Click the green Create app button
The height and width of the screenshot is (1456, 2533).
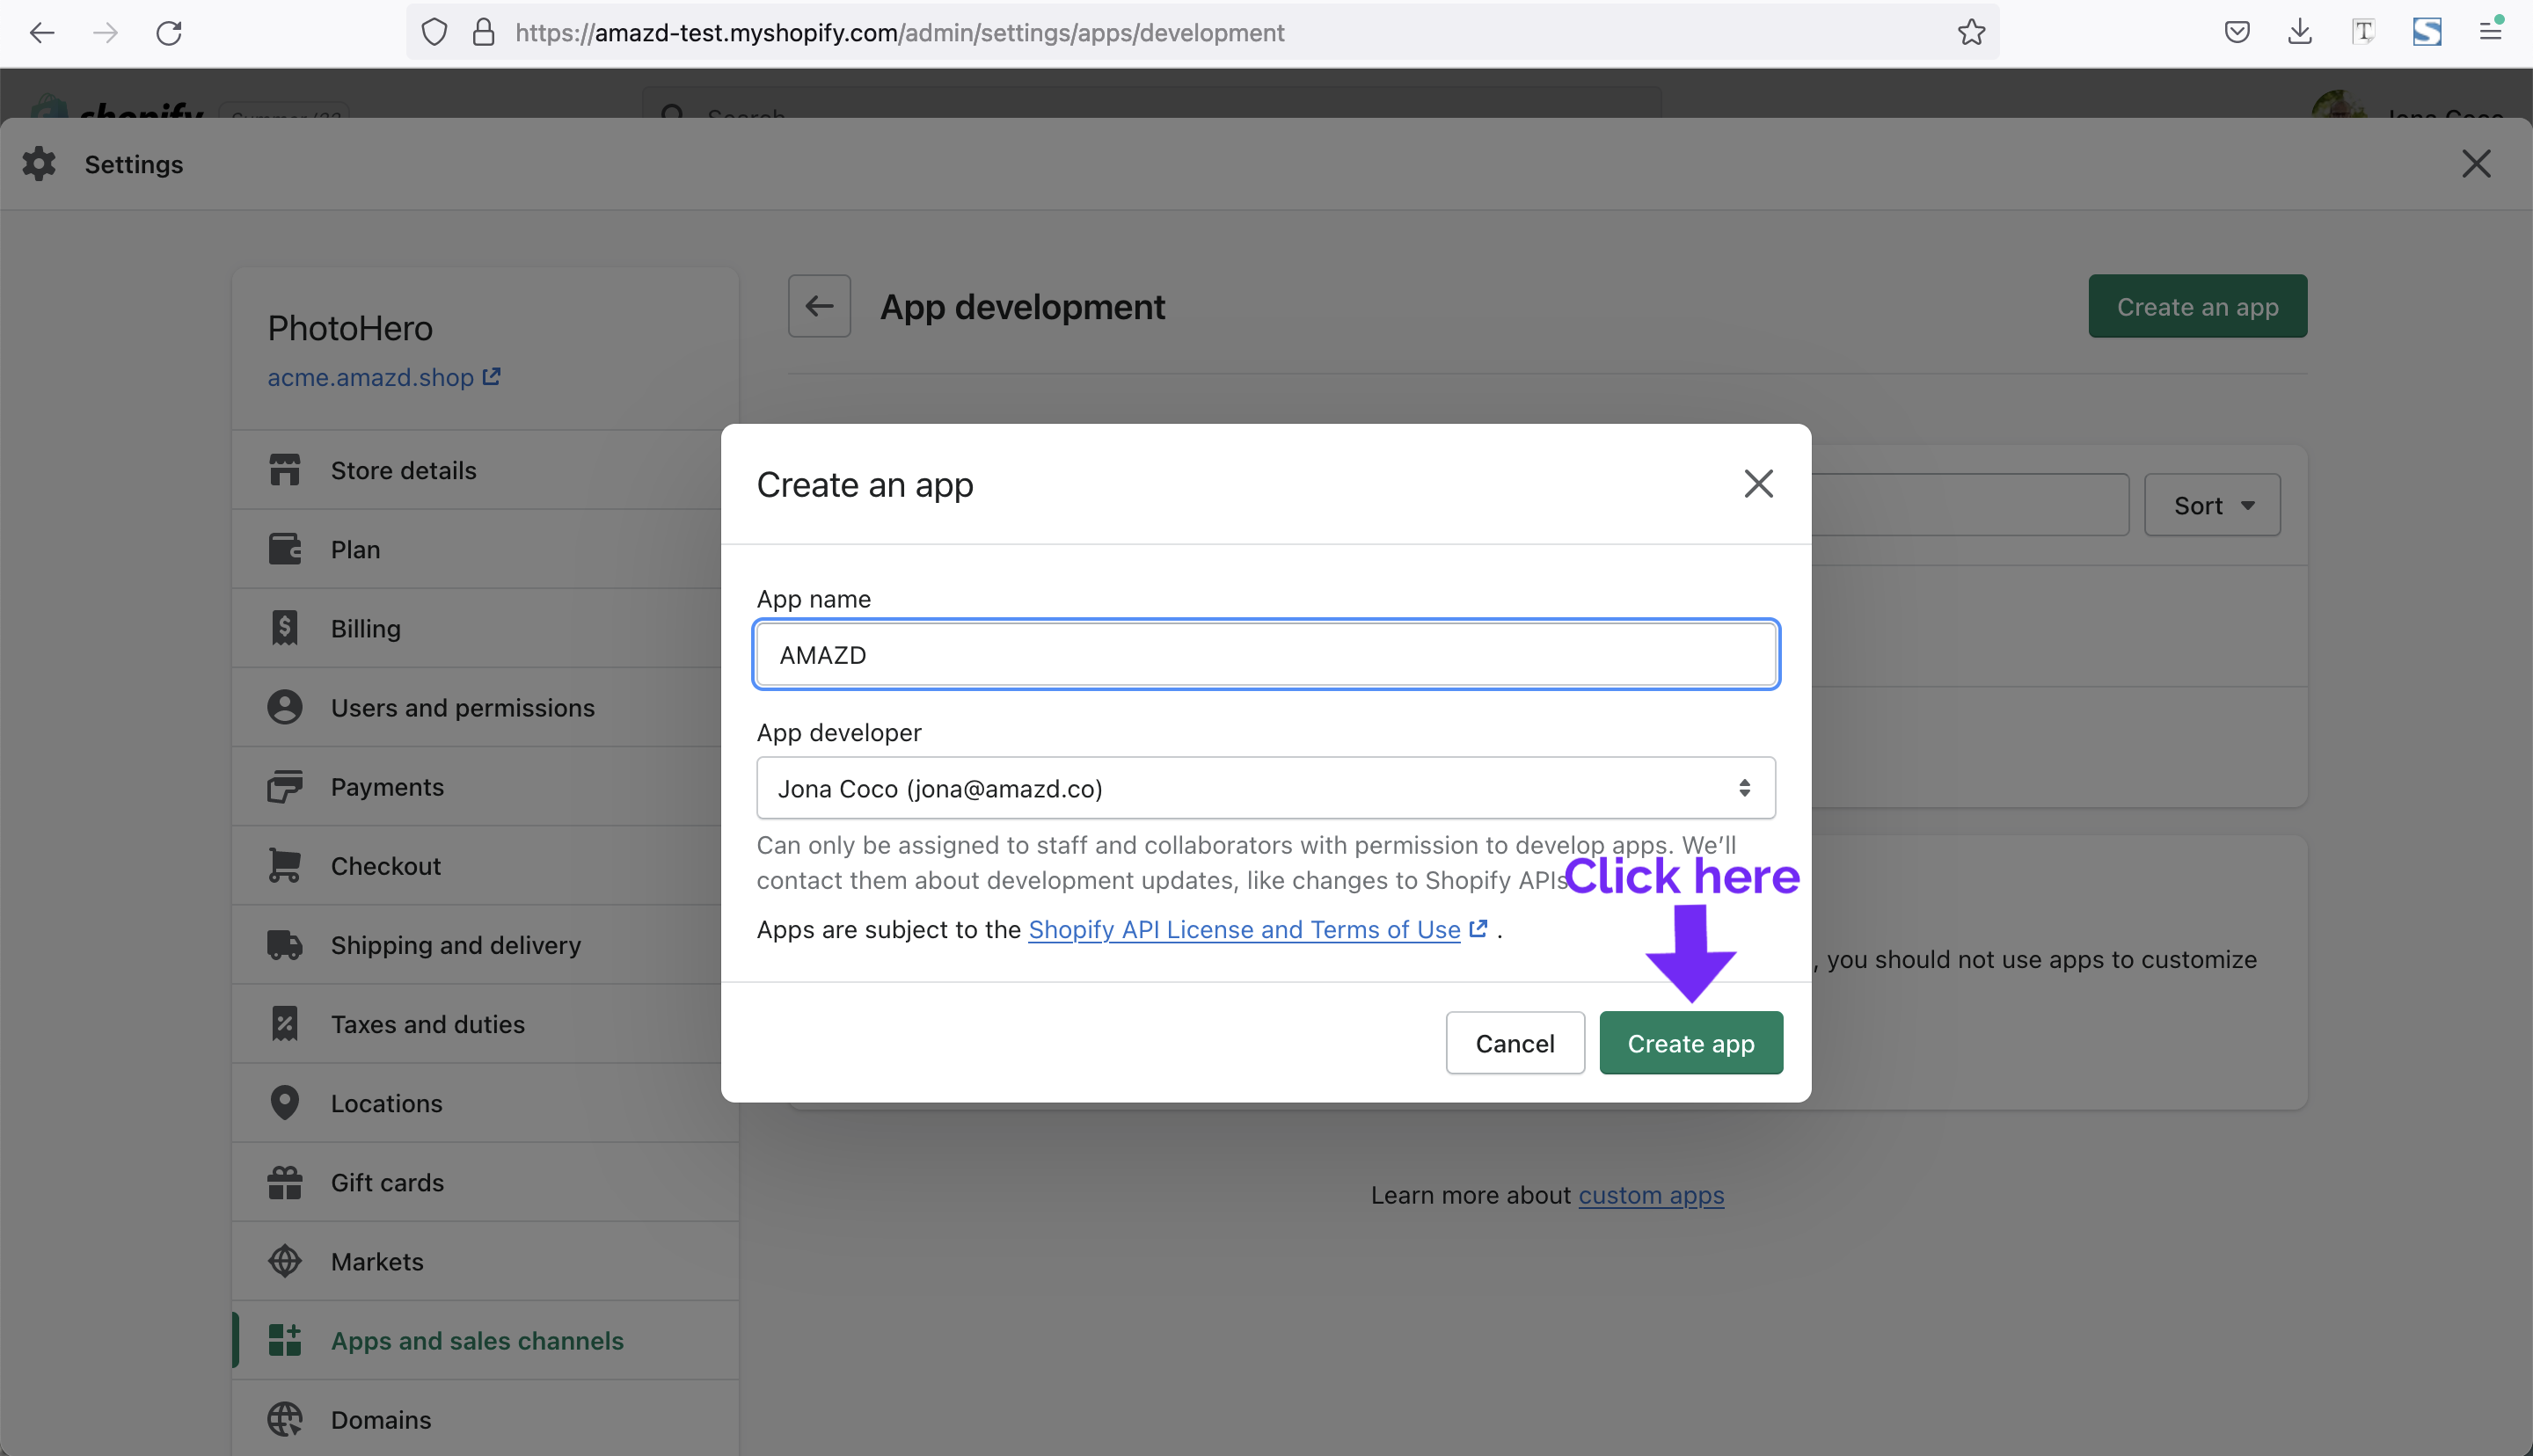[x=1691, y=1043]
